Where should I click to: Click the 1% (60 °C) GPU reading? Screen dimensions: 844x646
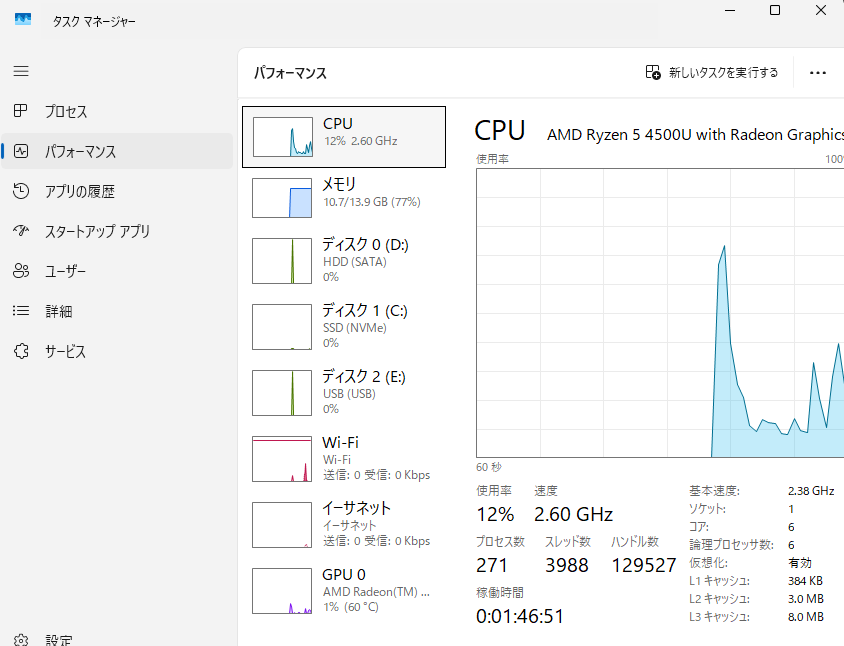click(x=351, y=607)
